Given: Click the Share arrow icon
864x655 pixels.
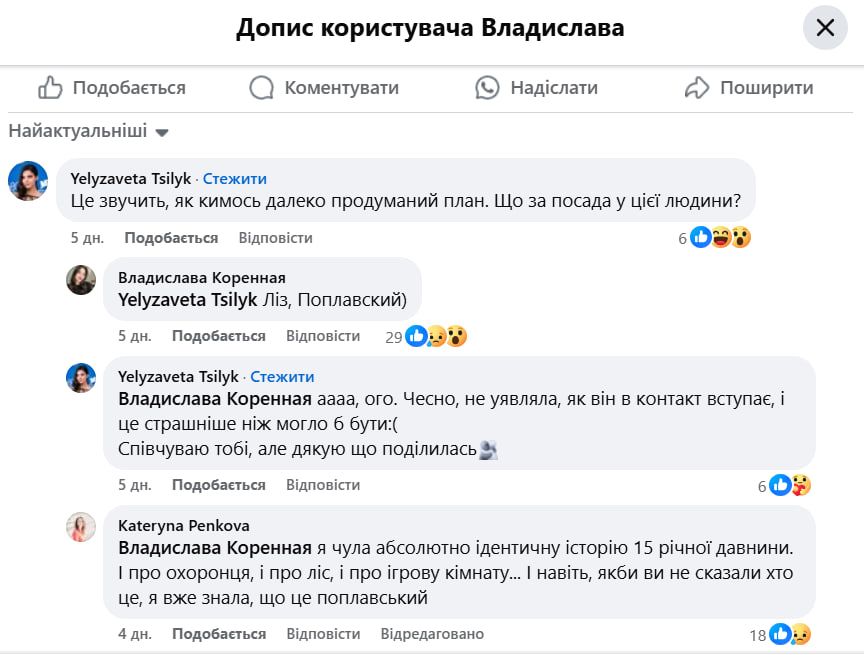Looking at the screenshot, I should pyautogui.click(x=697, y=88).
